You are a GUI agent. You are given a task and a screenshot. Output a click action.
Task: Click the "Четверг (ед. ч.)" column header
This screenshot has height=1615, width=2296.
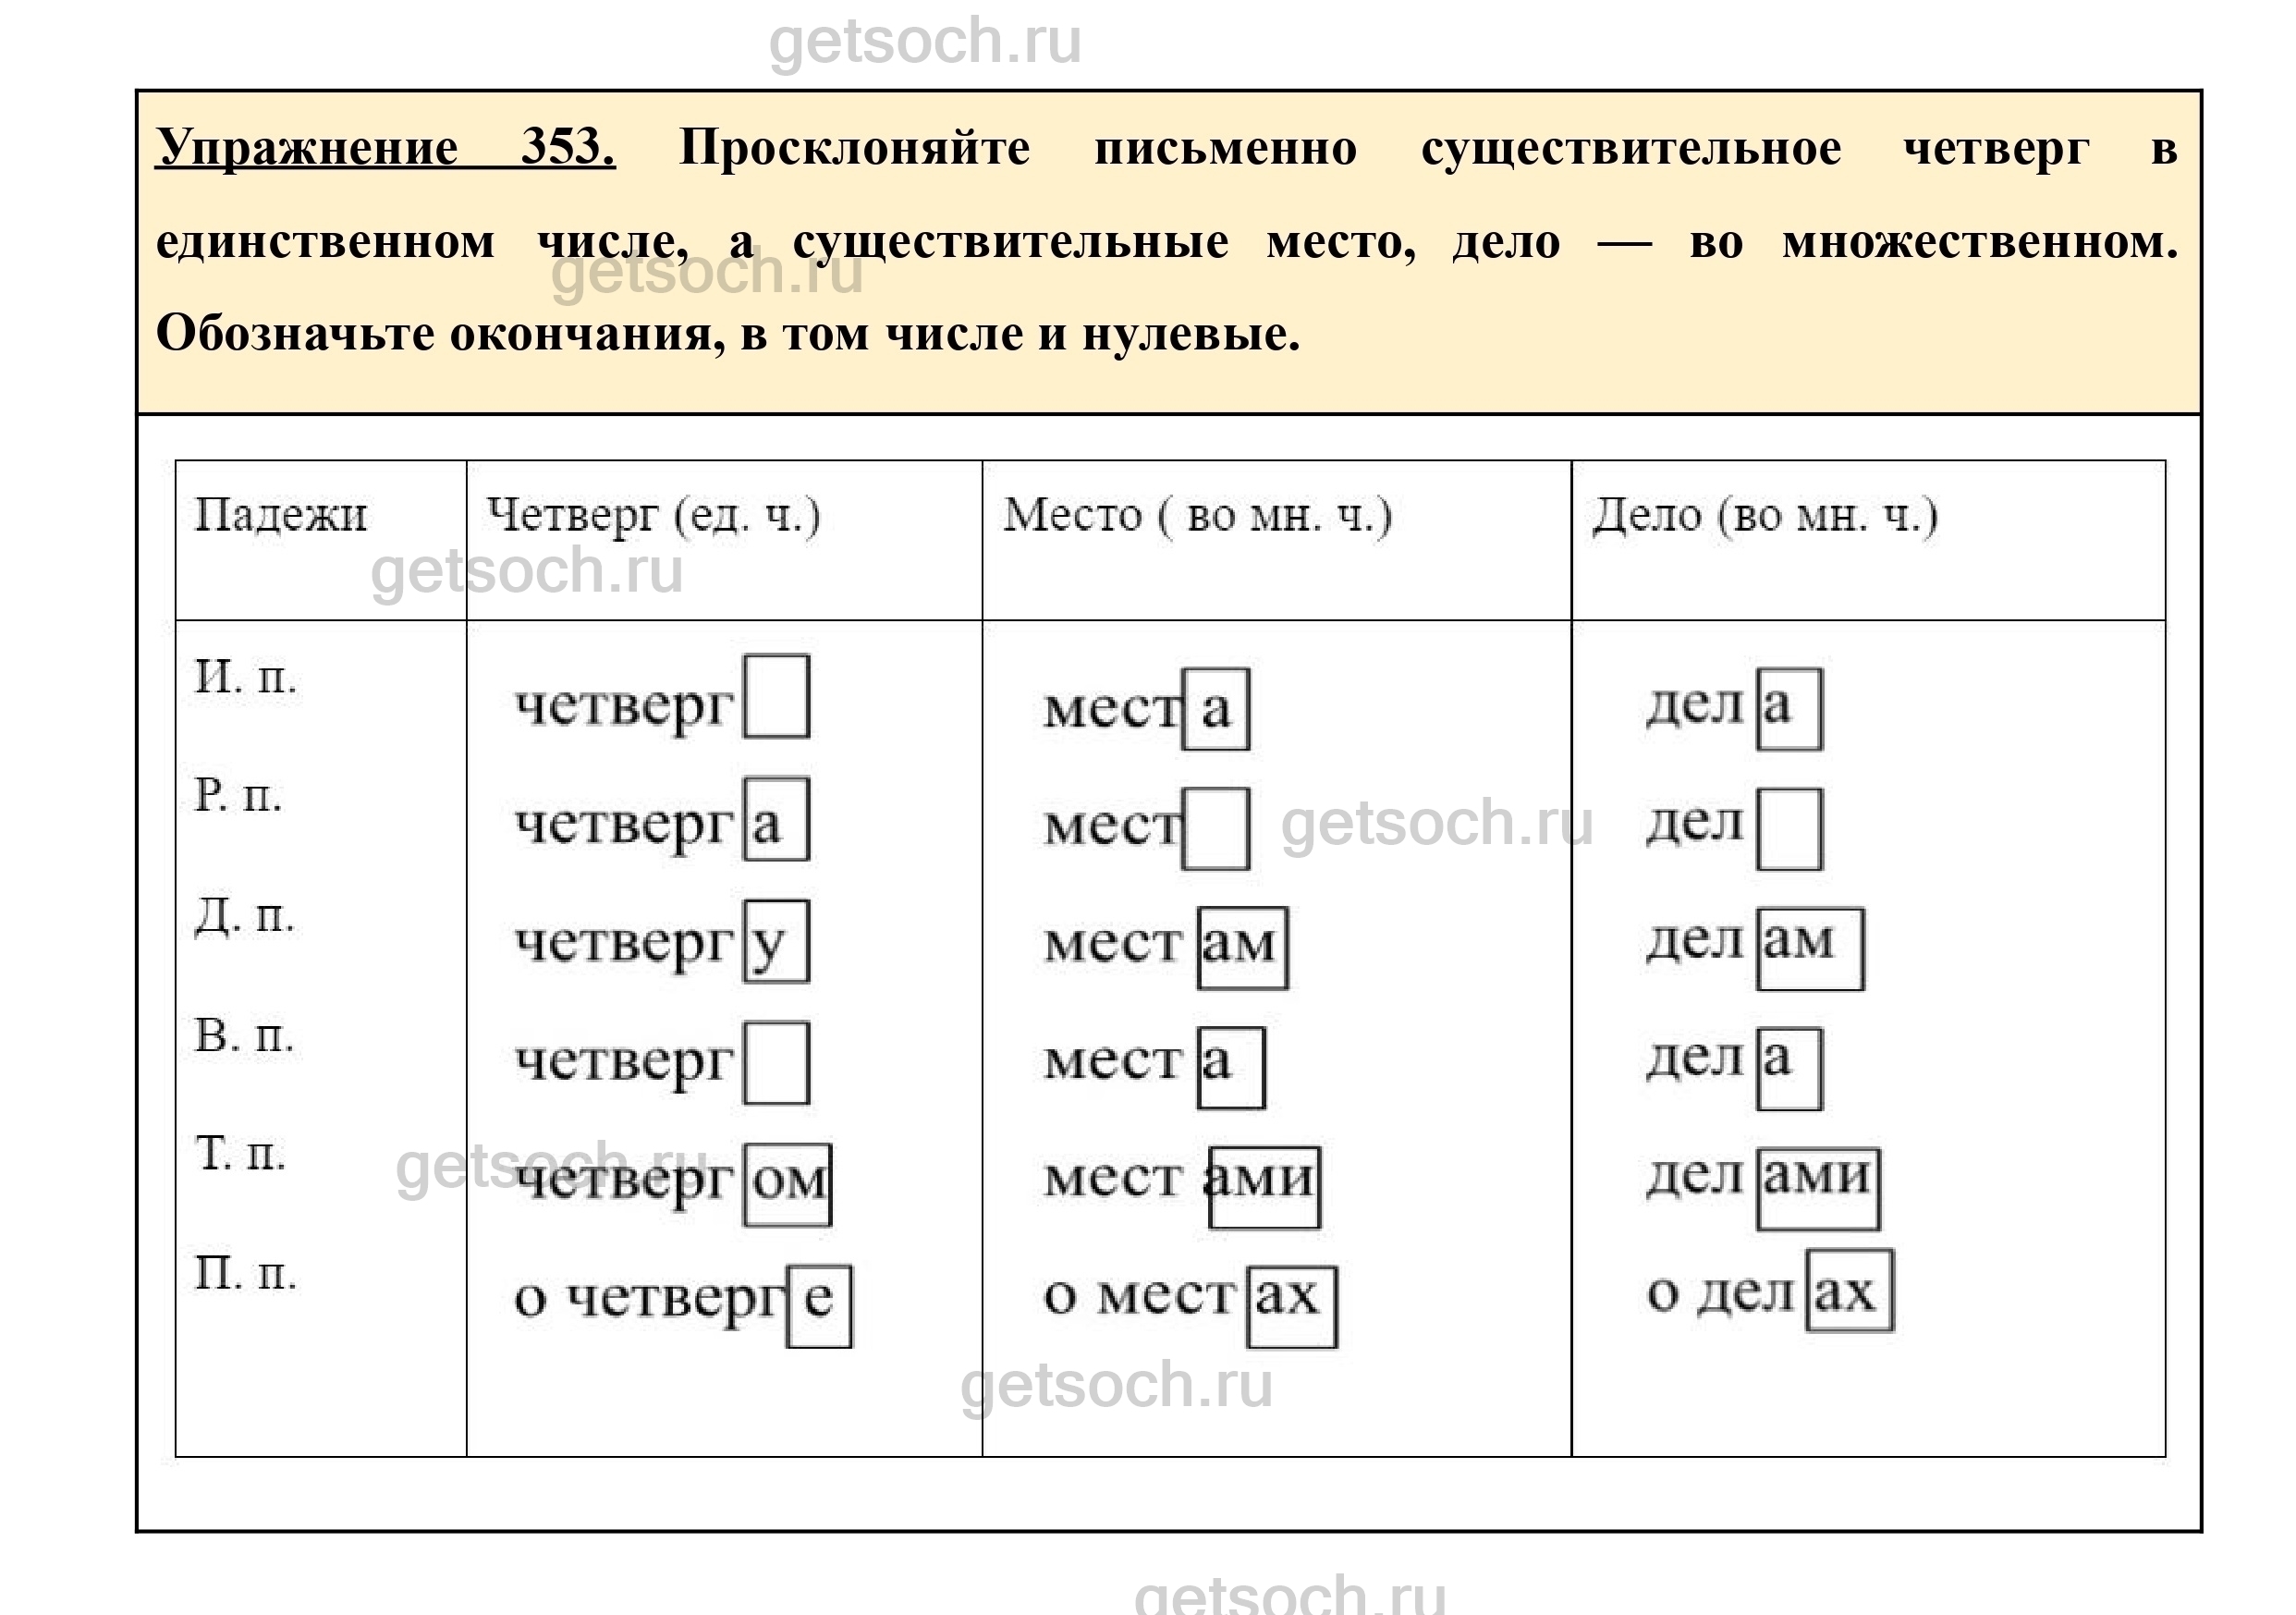coord(653,515)
